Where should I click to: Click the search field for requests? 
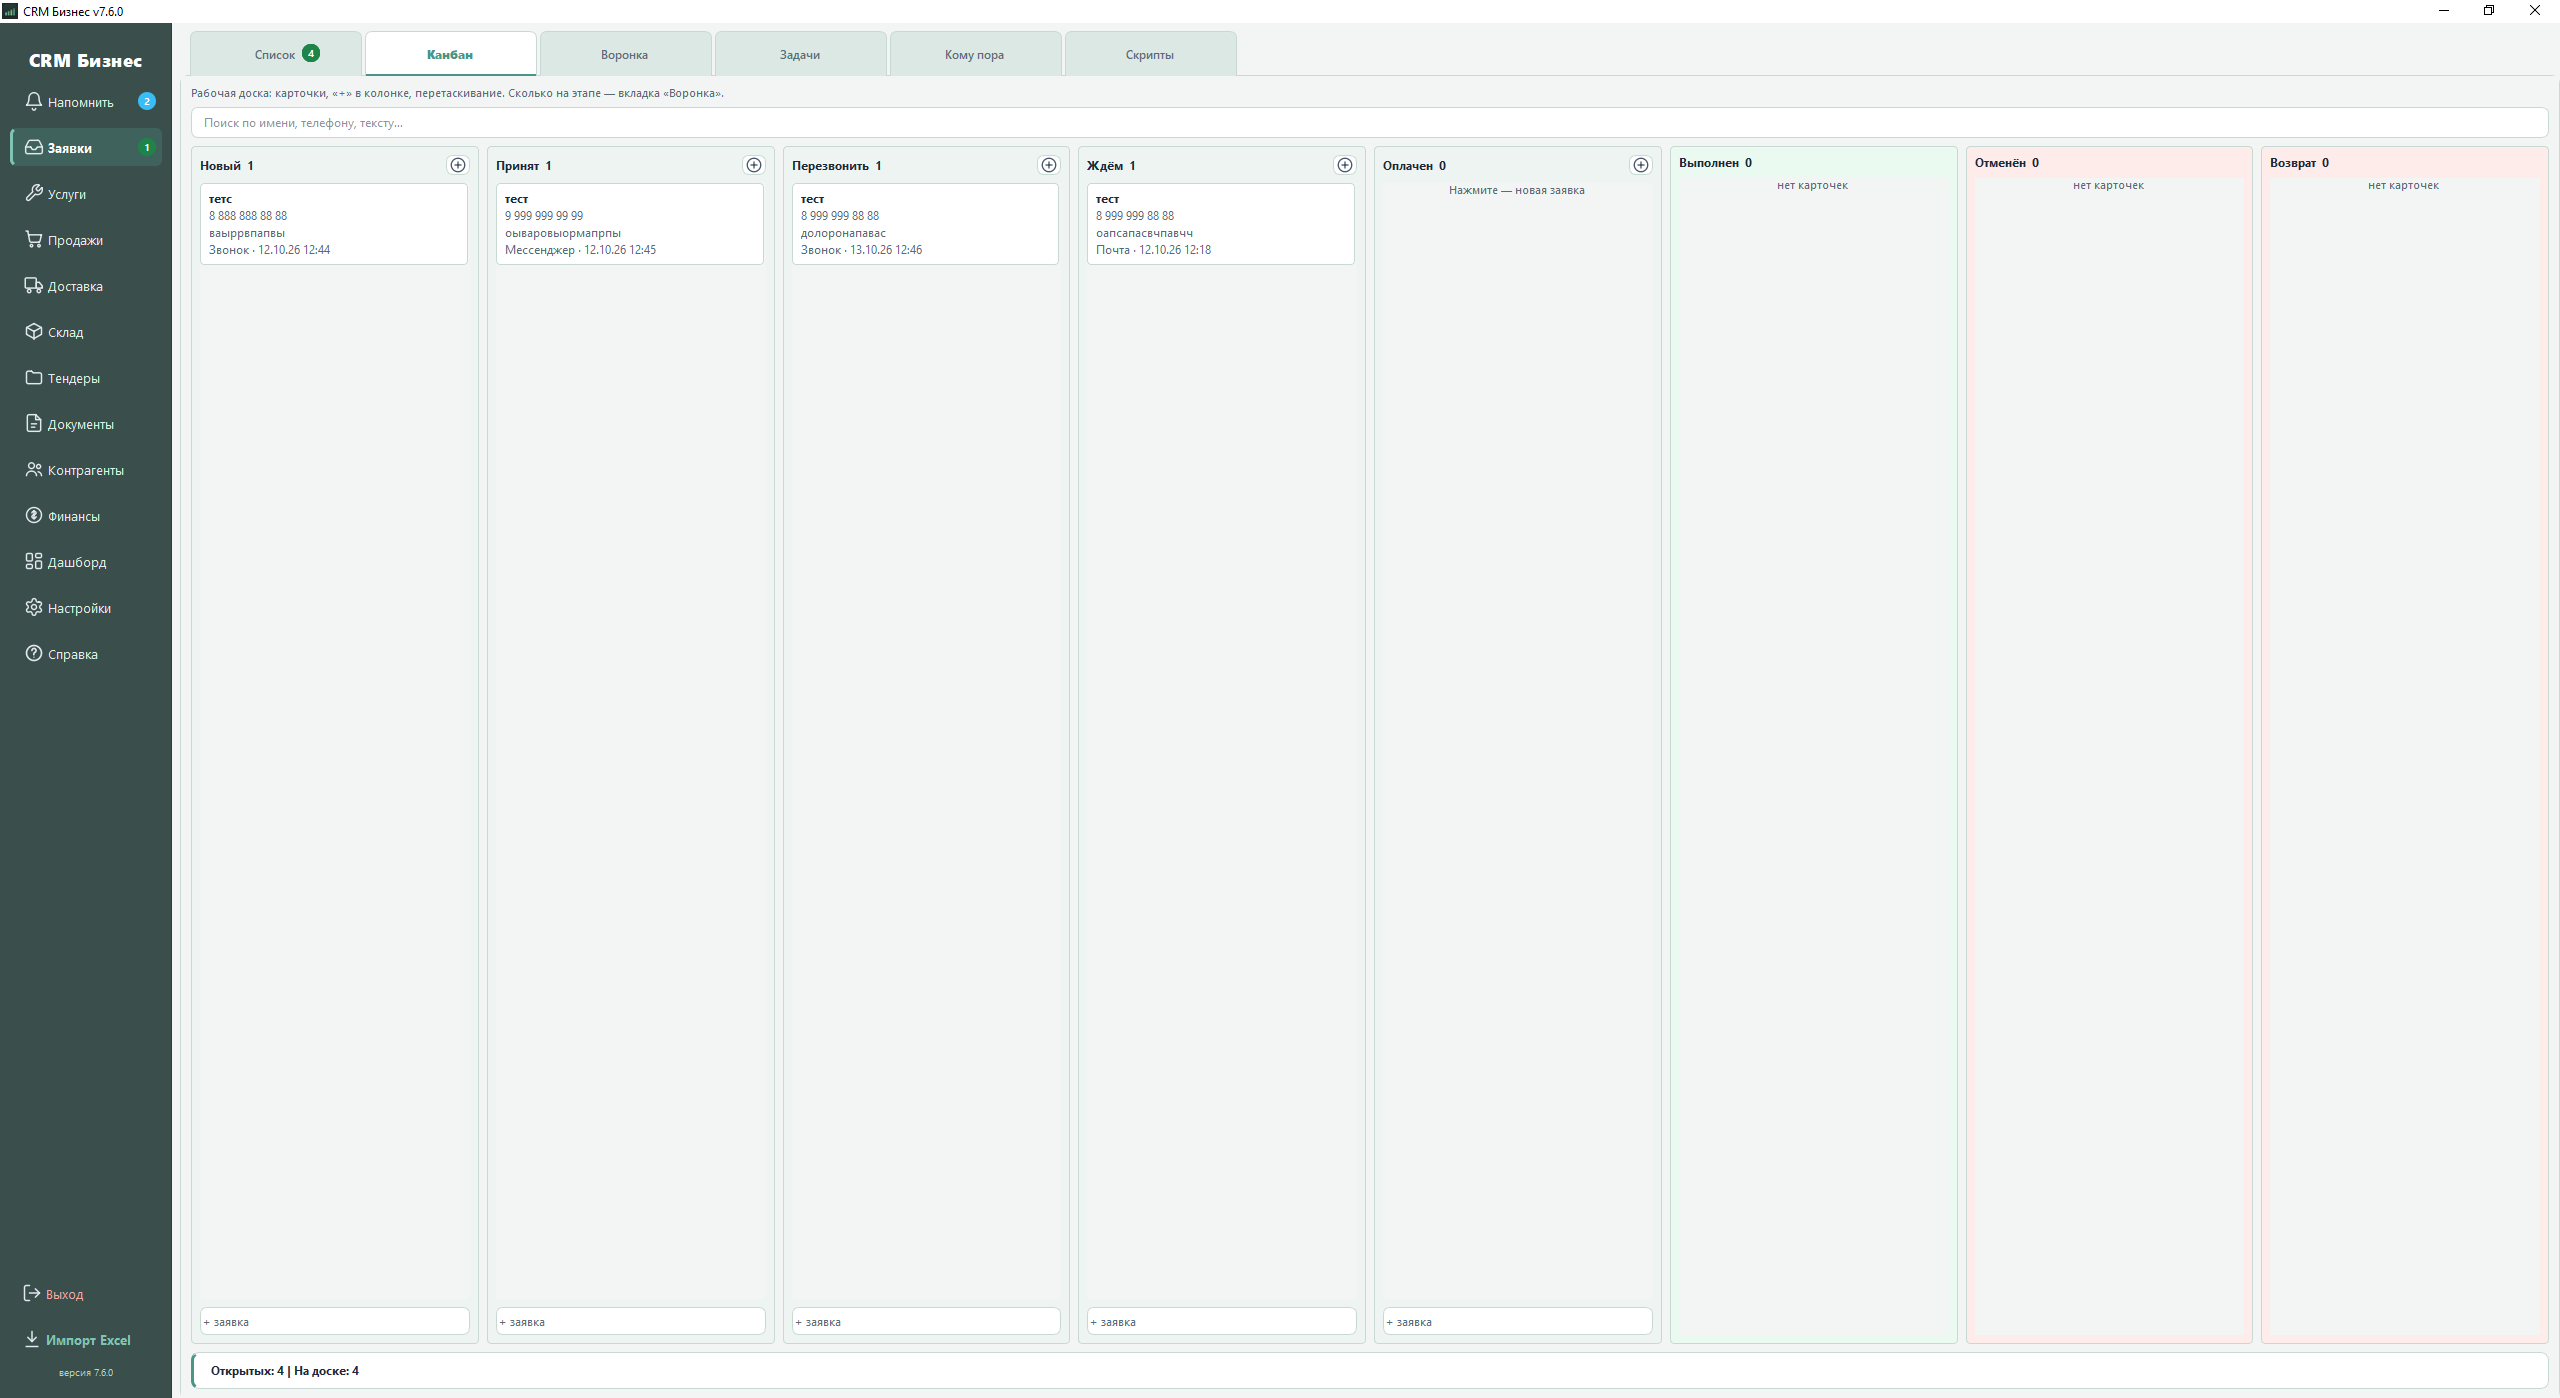click(x=1369, y=123)
